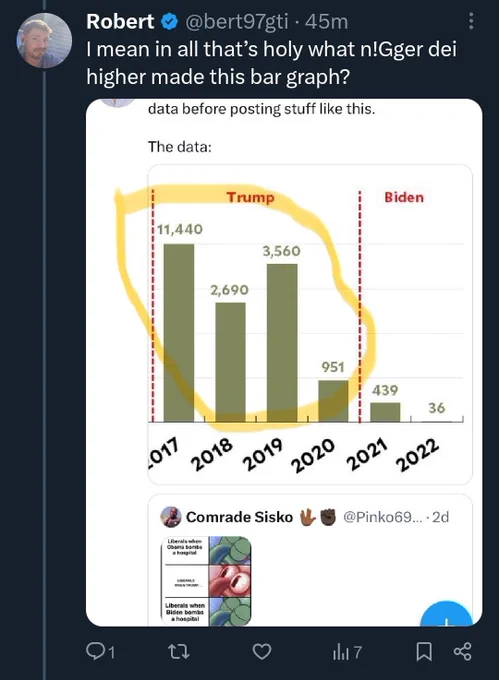Open the reply icon with 1 comment
Image resolution: width=499 pixels, height=680 pixels.
101,651
